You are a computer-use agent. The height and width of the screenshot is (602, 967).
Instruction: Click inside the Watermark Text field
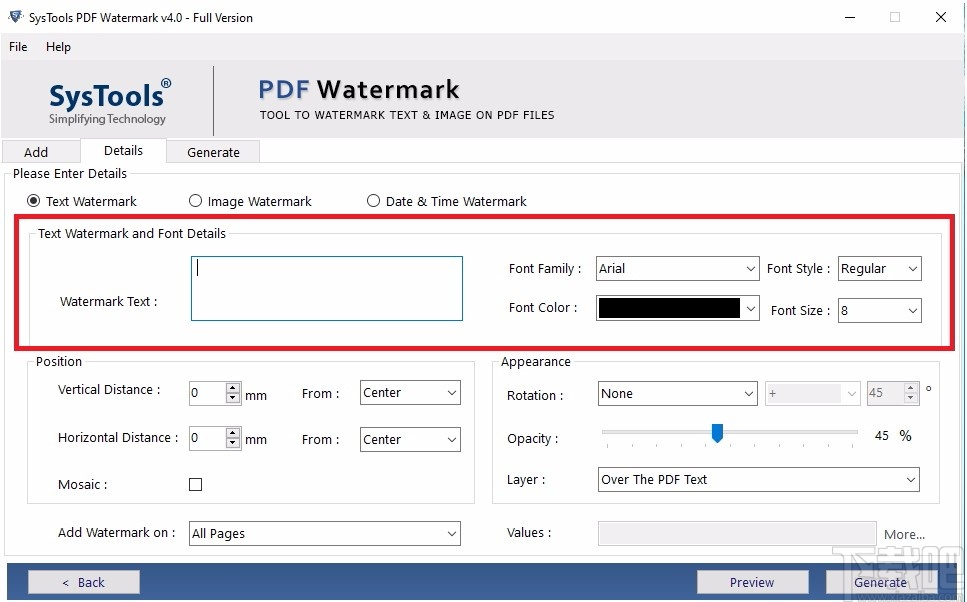(x=326, y=290)
